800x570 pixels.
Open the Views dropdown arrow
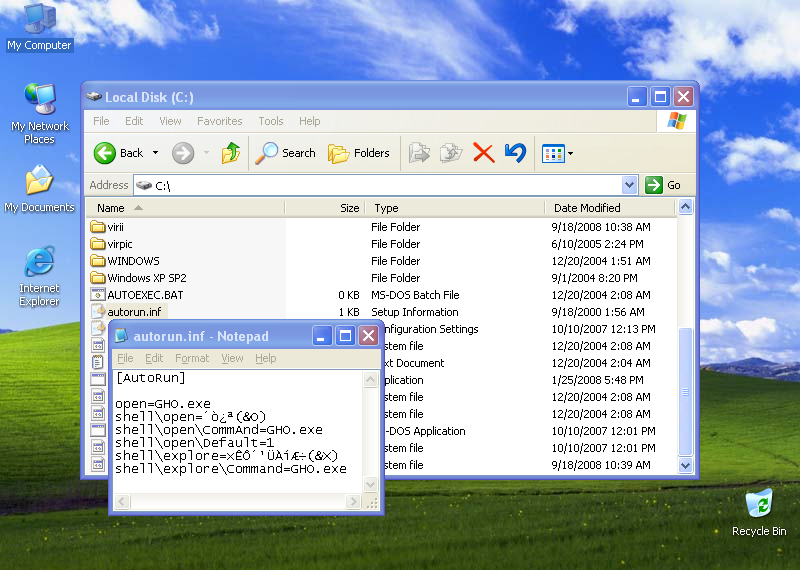pyautogui.click(x=570, y=153)
